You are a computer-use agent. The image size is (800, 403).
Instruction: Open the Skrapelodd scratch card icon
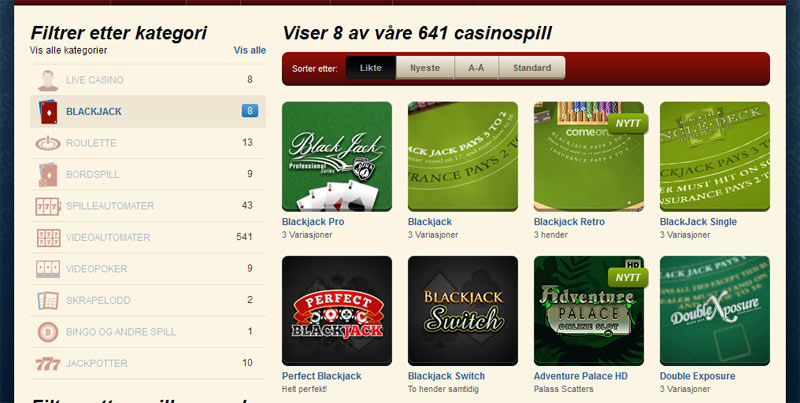point(48,300)
